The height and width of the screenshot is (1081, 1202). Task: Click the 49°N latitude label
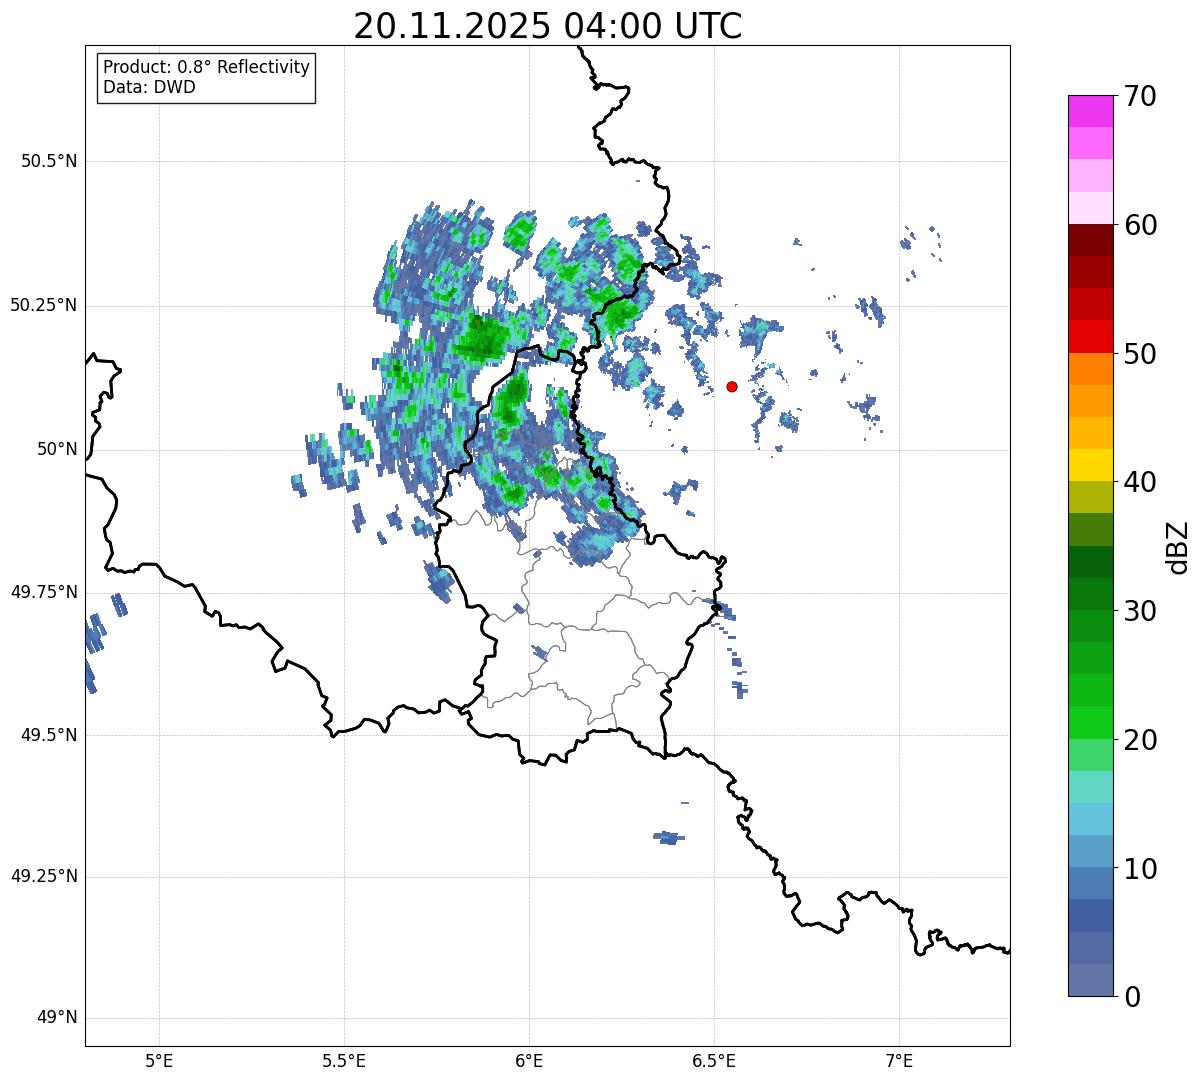[x=57, y=1018]
